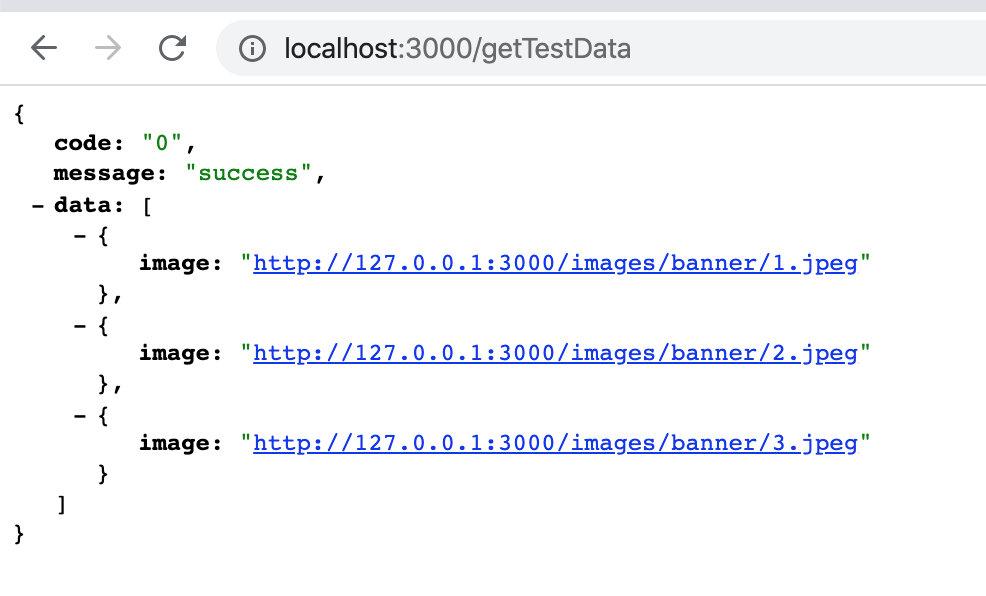Focus the address bar showing localhost:3000/getTestData
The height and width of the screenshot is (596, 986).
pos(601,48)
